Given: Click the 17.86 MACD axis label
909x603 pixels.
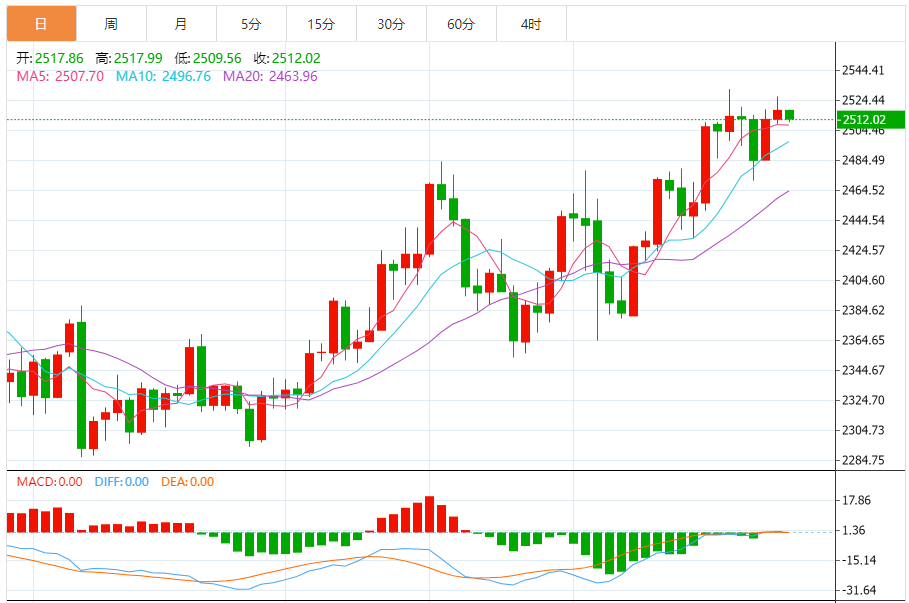Looking at the screenshot, I should [x=856, y=500].
